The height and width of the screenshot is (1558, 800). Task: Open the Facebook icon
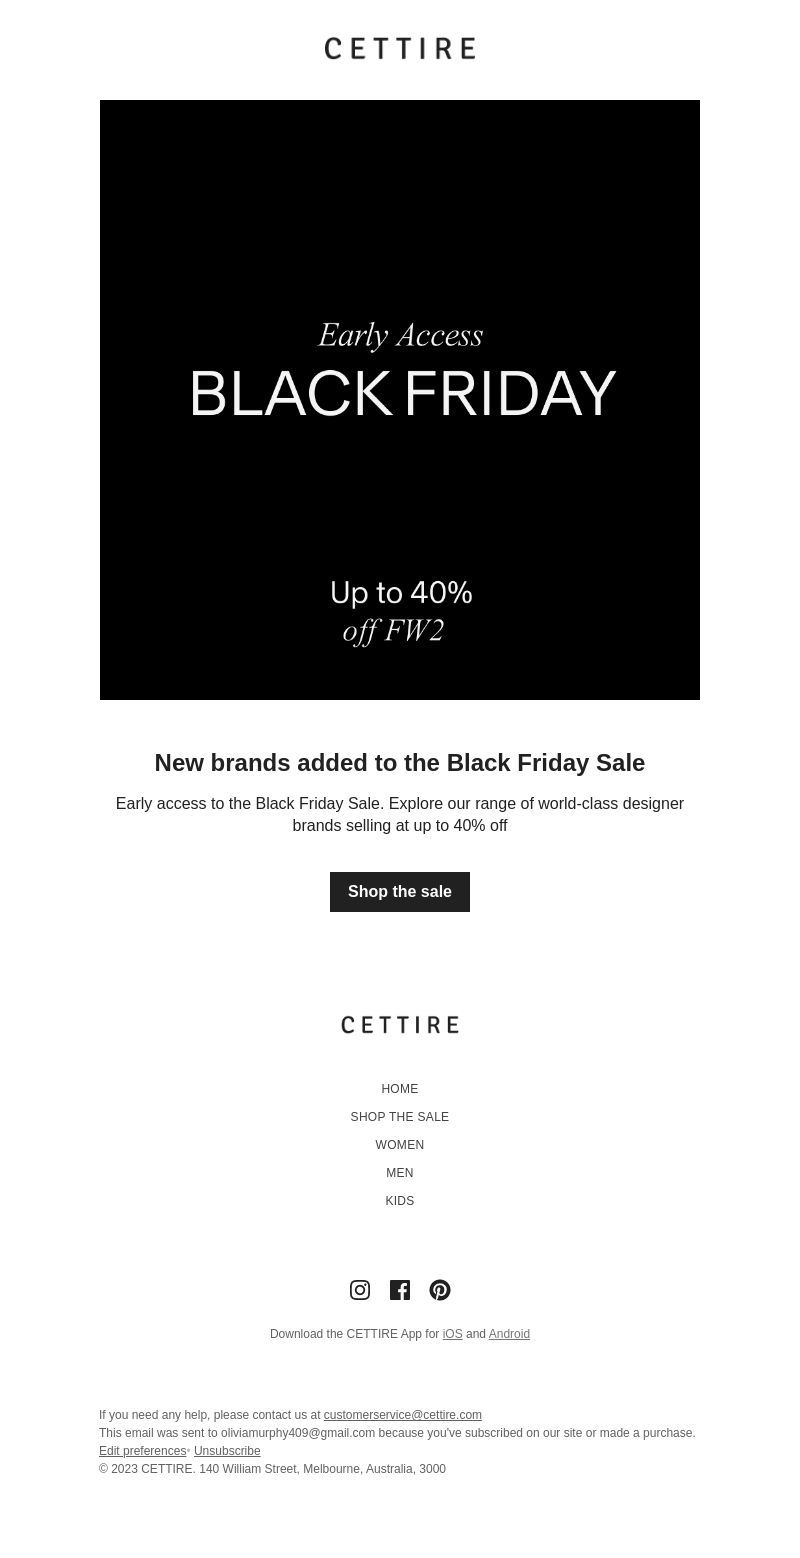click(400, 1290)
